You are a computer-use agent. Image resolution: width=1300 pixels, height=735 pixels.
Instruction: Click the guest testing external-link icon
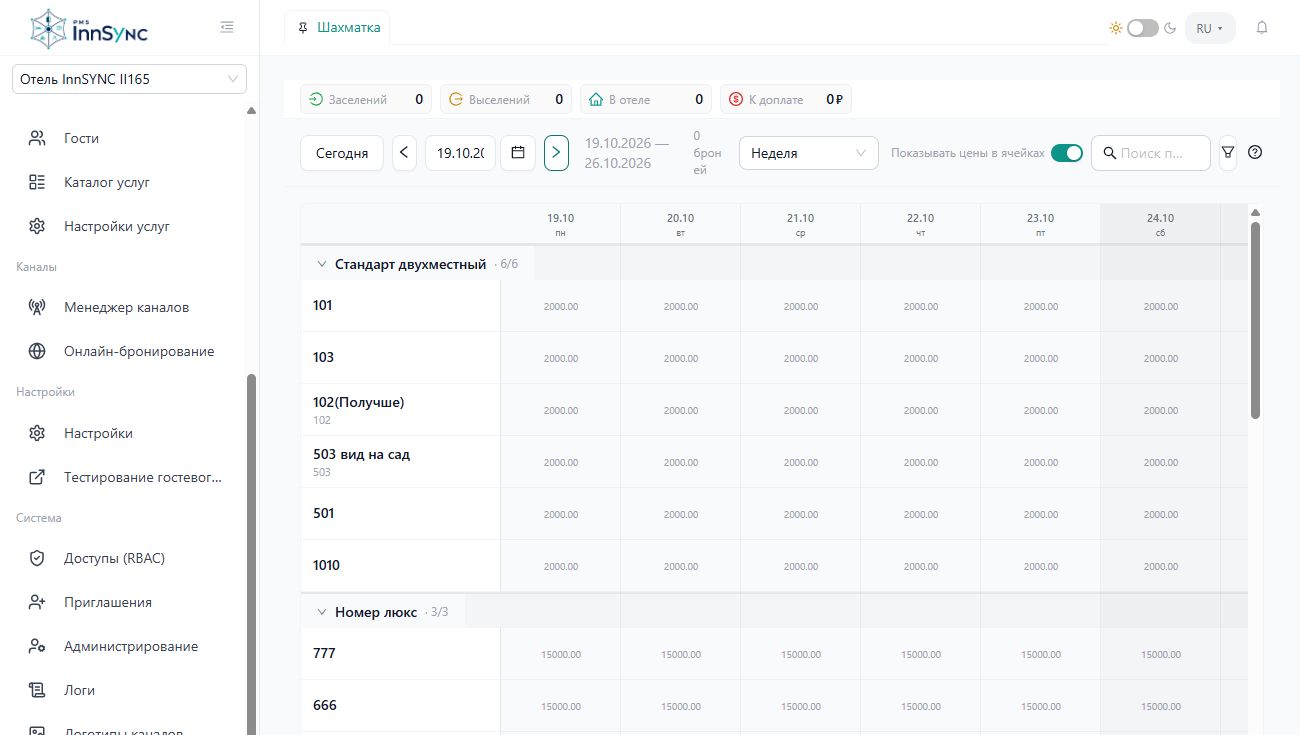click(x=37, y=477)
